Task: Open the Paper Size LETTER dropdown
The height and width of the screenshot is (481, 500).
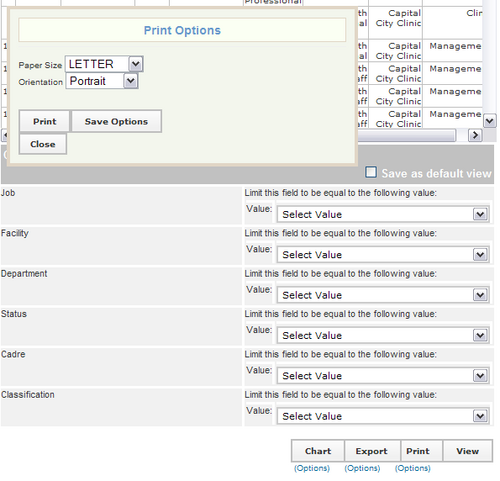Action: pos(104,64)
